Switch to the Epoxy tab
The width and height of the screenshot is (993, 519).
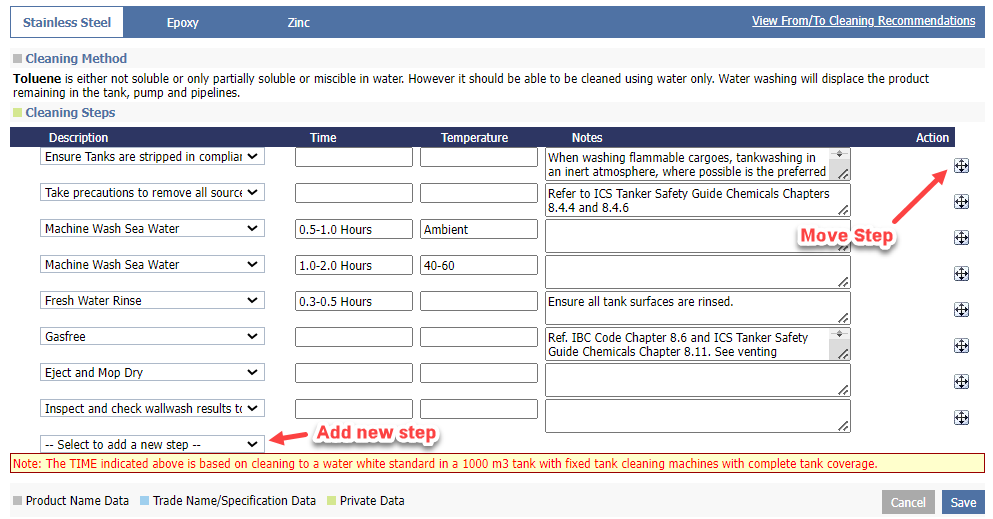point(182,22)
